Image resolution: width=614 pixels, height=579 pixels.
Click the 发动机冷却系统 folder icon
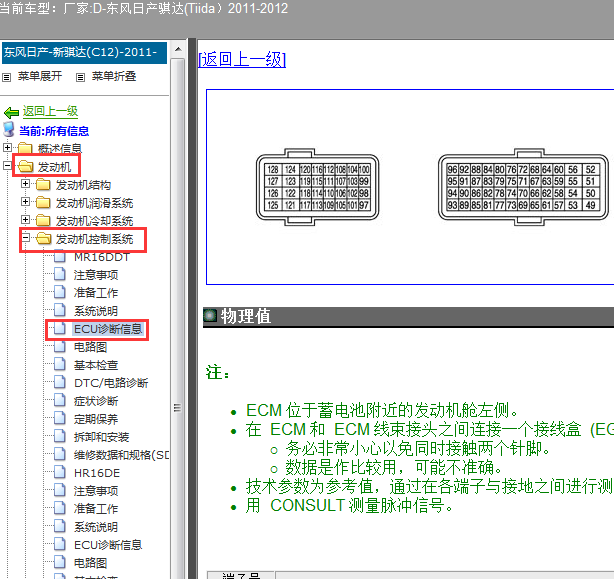tap(43, 220)
